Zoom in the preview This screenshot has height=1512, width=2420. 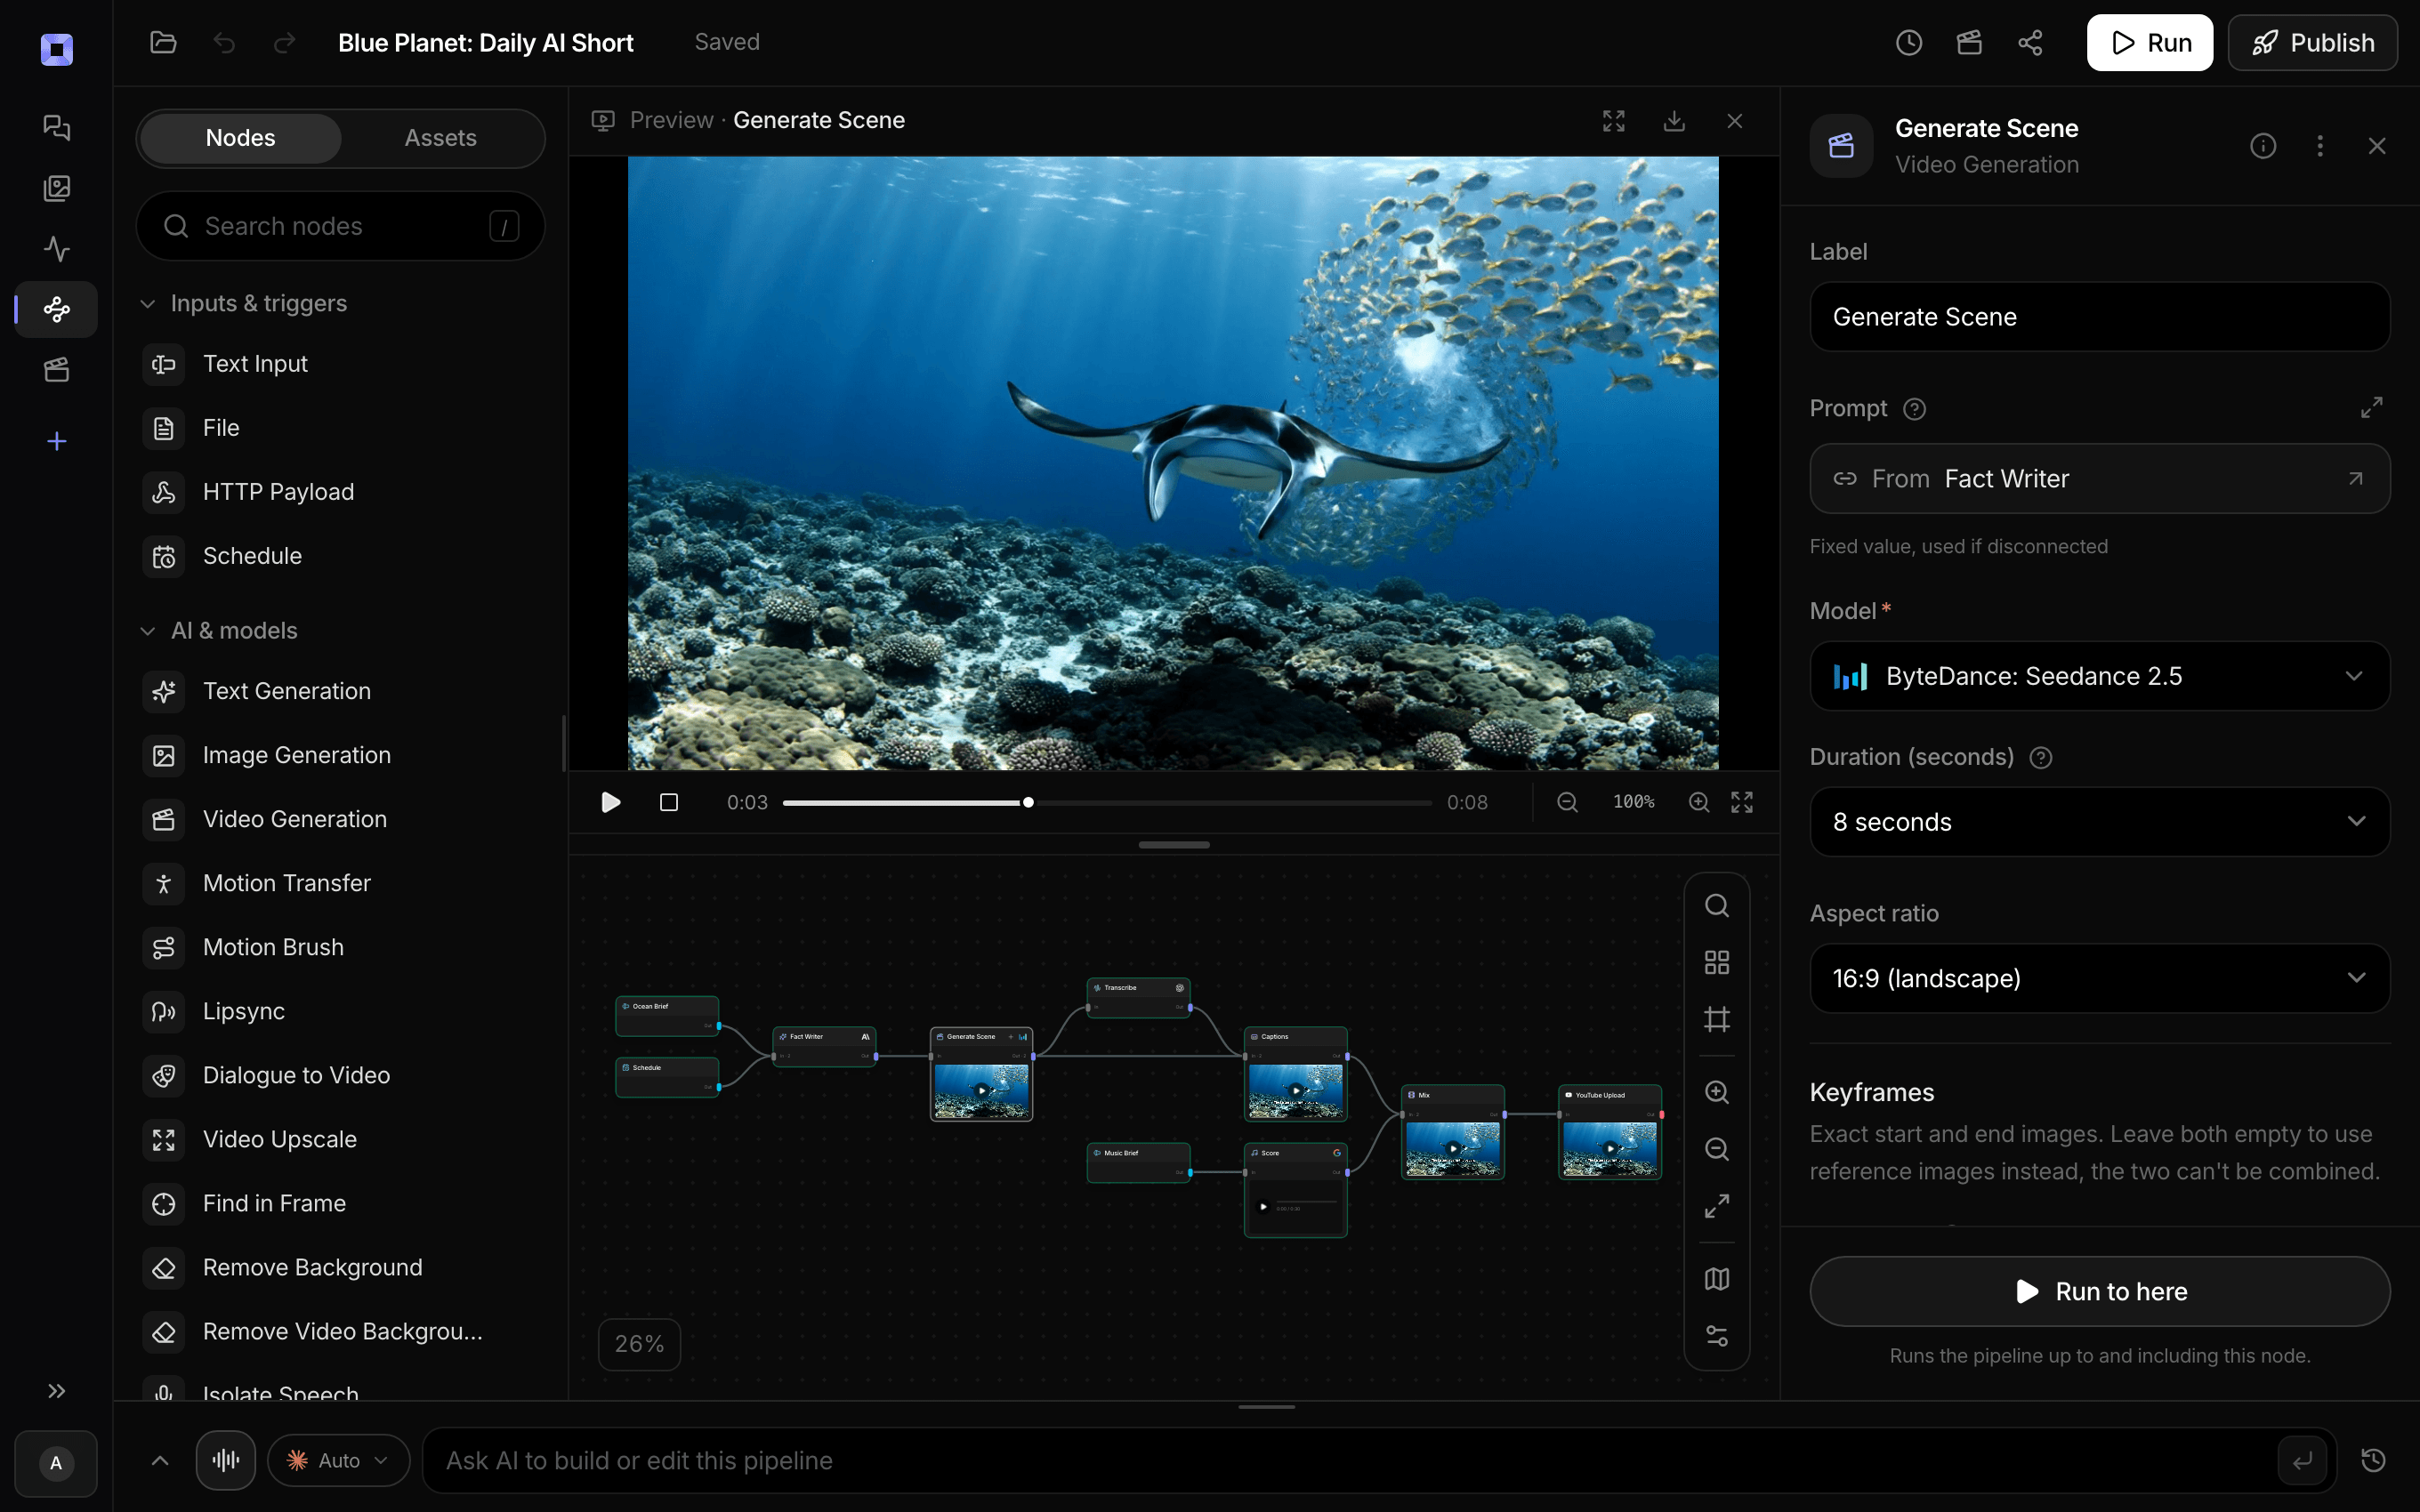1699,802
